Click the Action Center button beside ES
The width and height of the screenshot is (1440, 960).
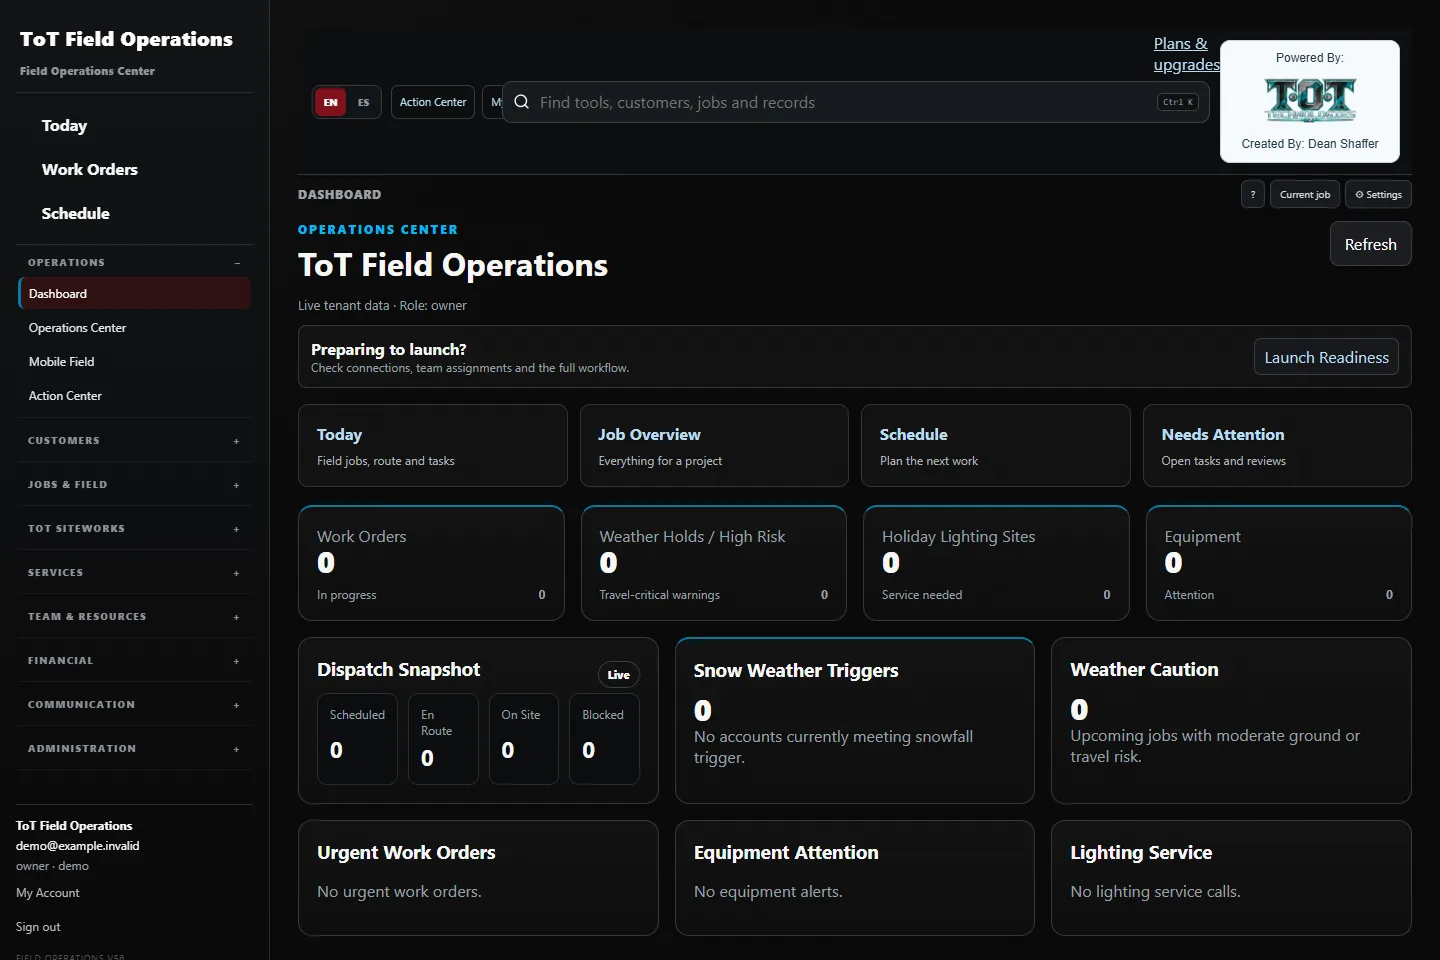click(x=433, y=102)
